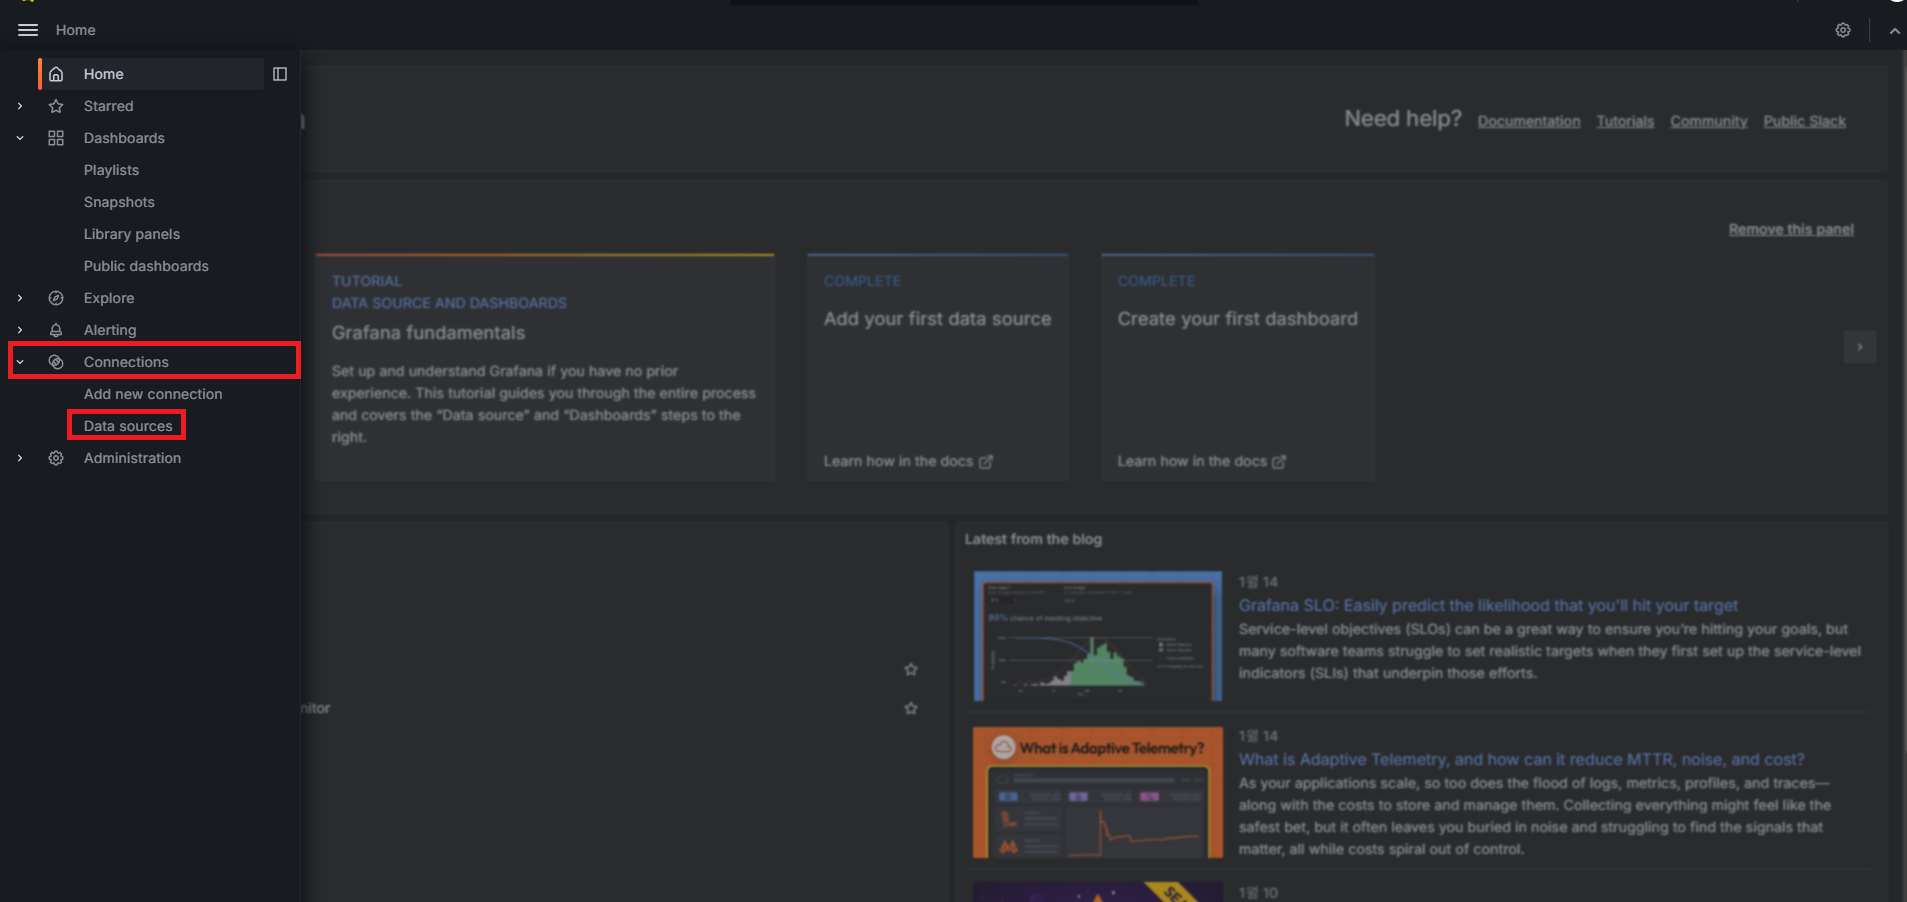Open Snapshots under Dashboards

click(x=119, y=202)
